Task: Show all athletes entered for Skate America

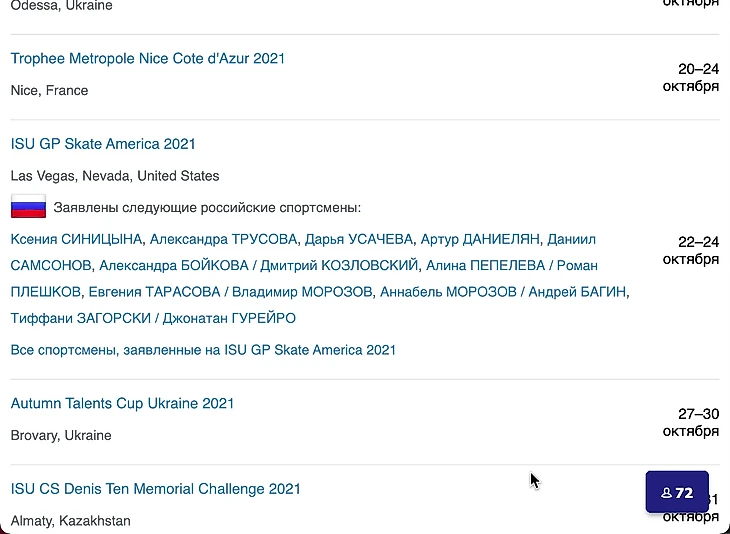Action: click(x=203, y=350)
